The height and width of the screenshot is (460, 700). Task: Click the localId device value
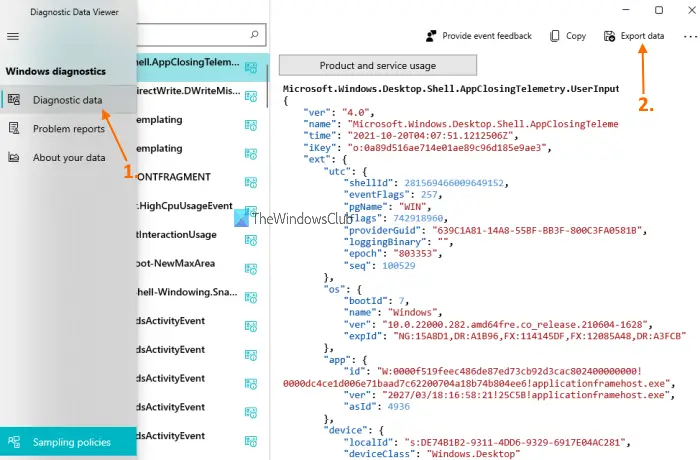(515, 443)
